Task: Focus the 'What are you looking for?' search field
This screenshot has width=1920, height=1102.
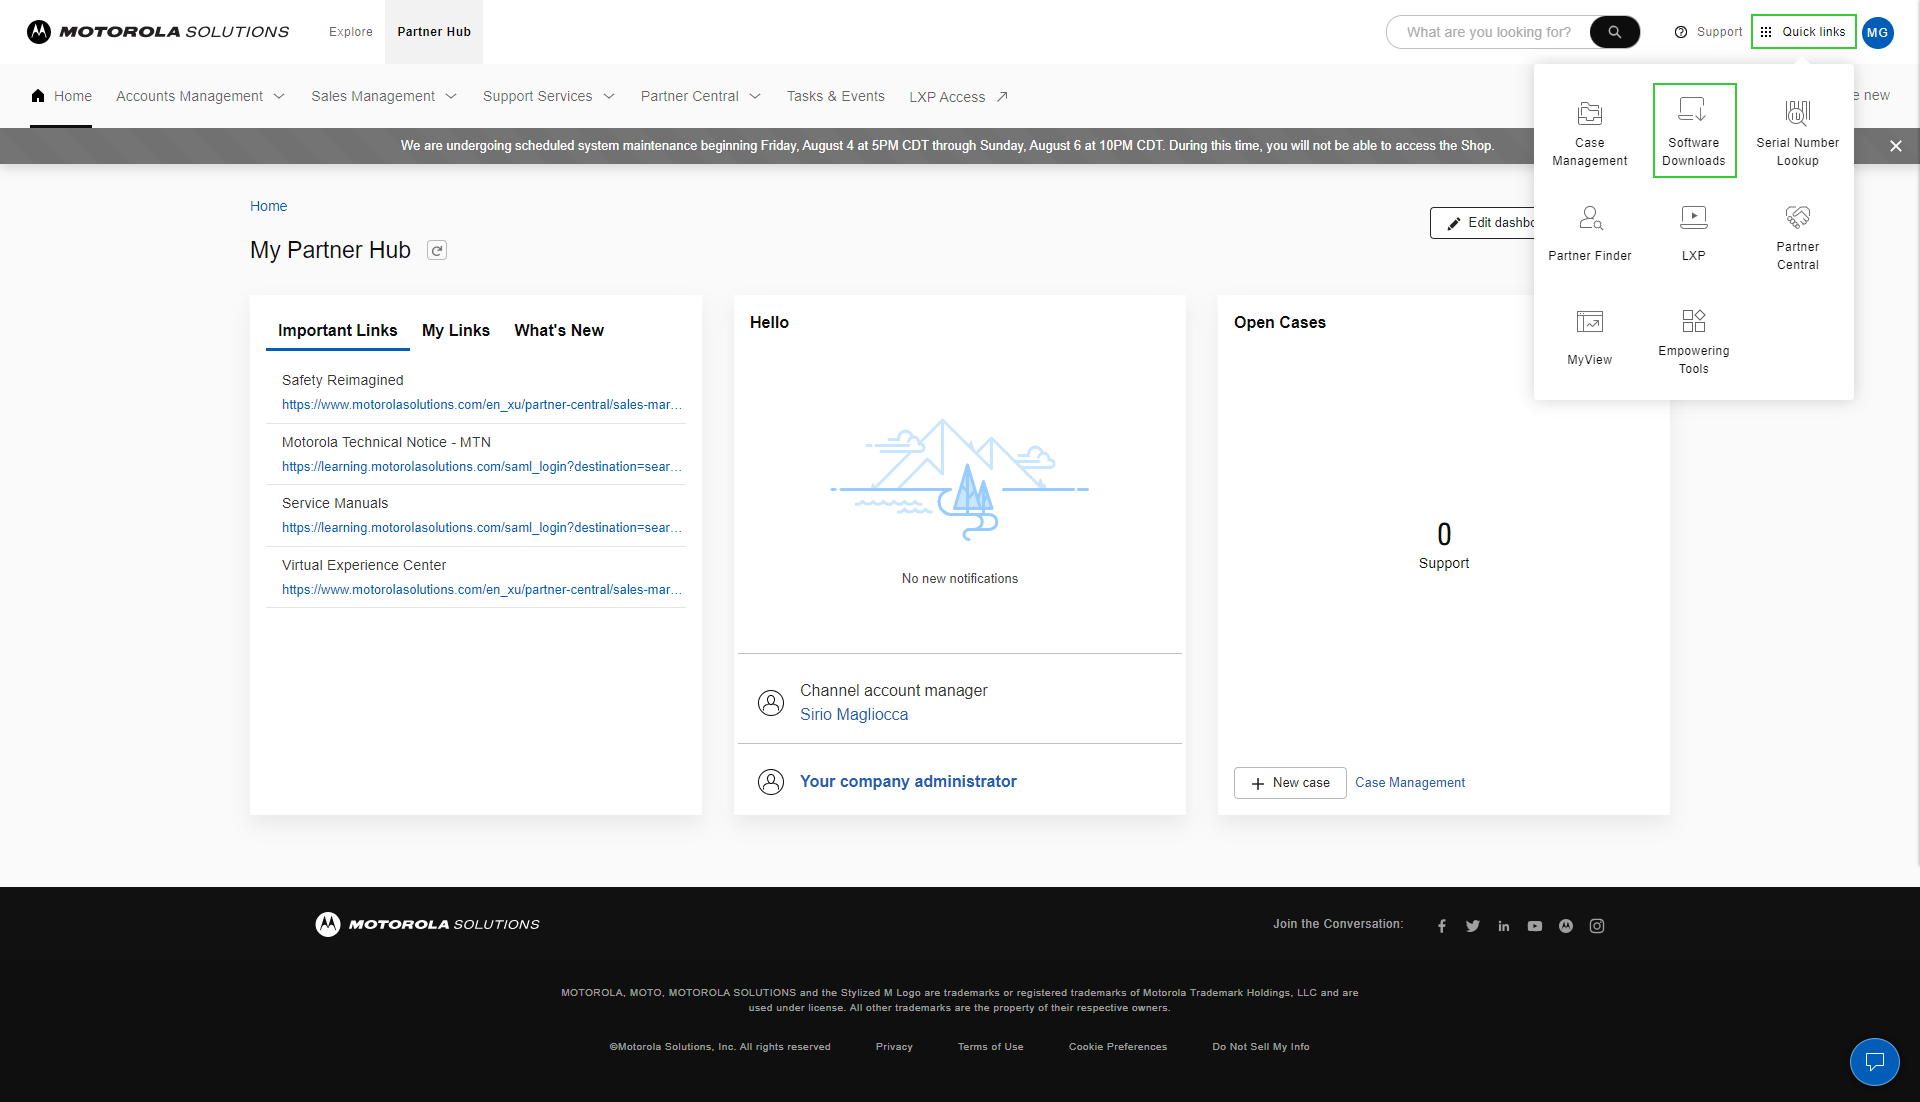Action: [1489, 32]
